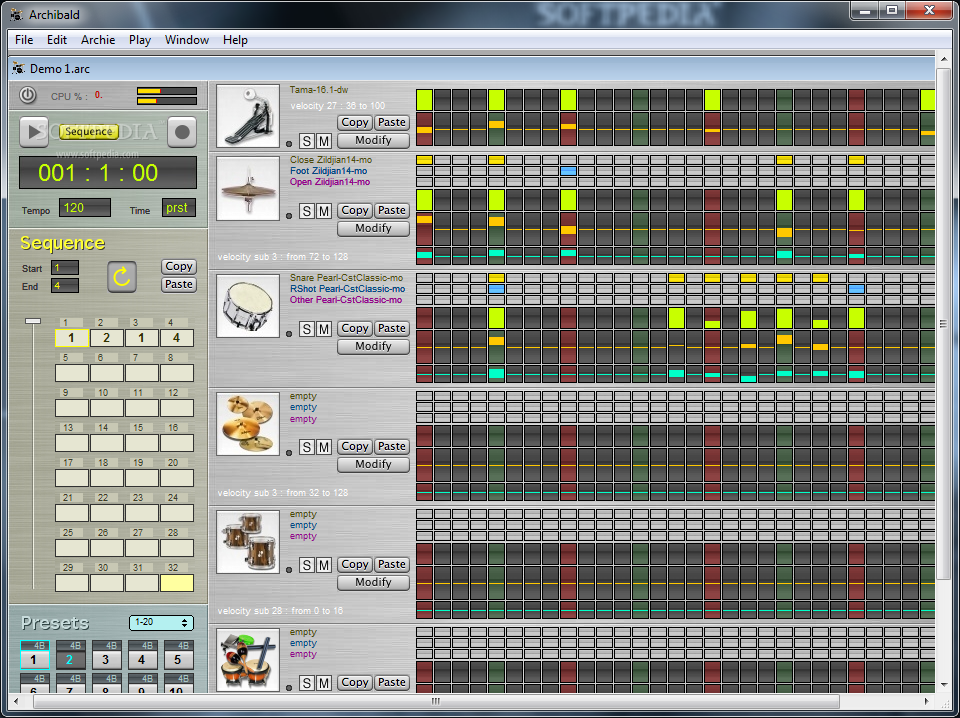Solo the percussion track
Viewport: 960px width, 718px height.
(307, 684)
